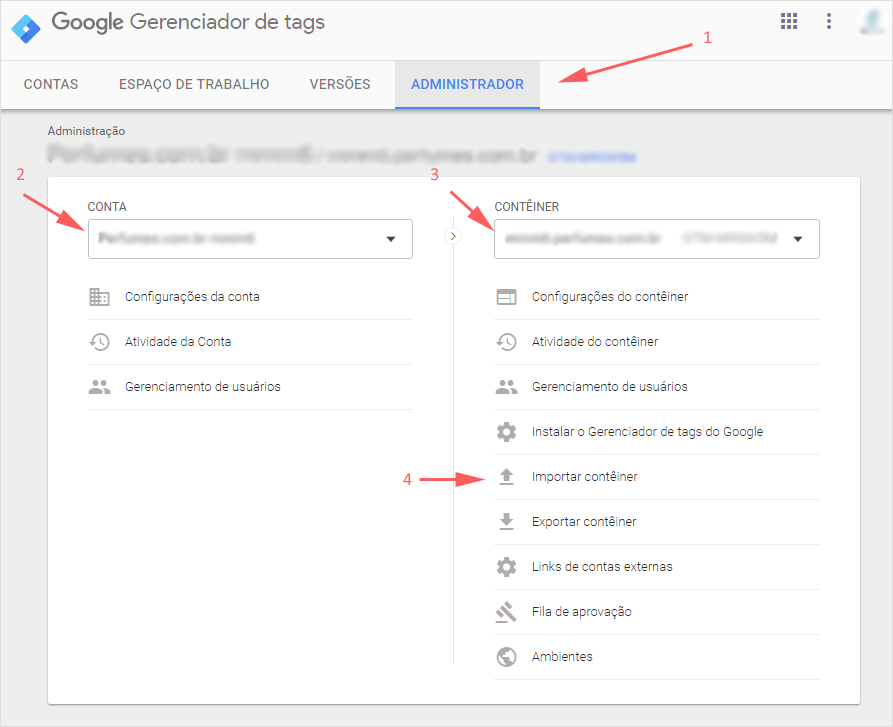Click the download icon for Exportar contêiner
Screen dimensions: 893x727
(506, 521)
